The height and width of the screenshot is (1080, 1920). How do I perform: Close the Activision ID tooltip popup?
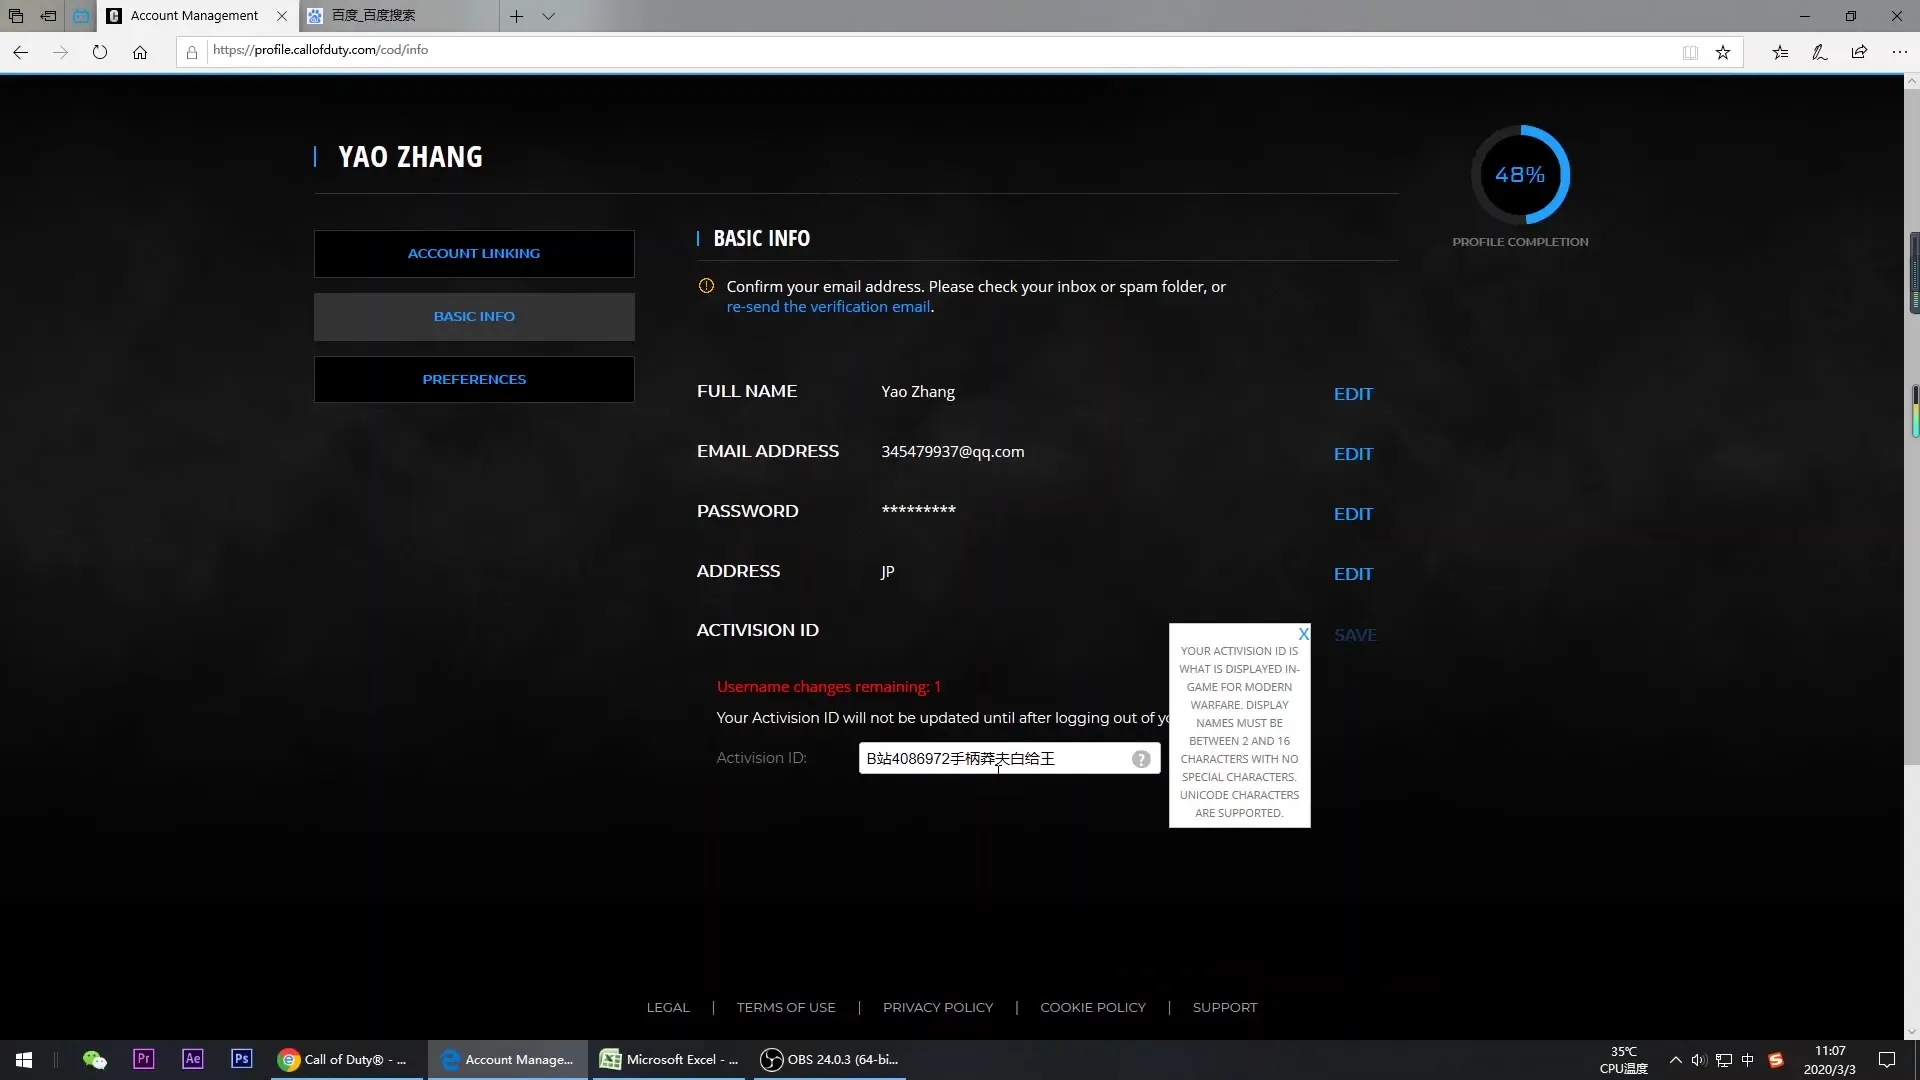pyautogui.click(x=1303, y=634)
